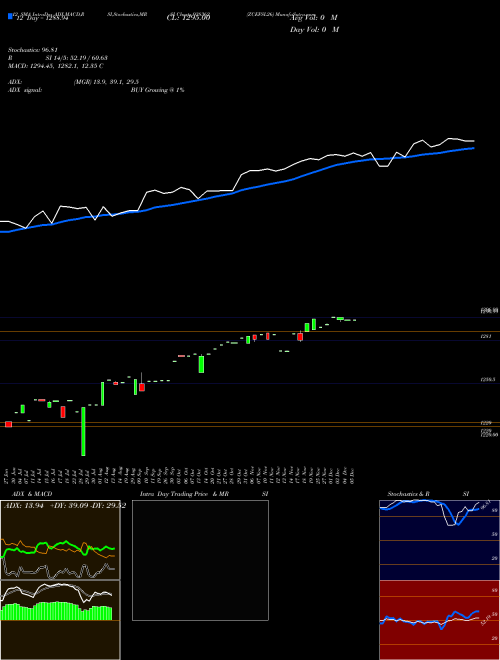Click the 'Avg Vol: 0 M' label
The image size is (500, 660).
[x=314, y=18]
